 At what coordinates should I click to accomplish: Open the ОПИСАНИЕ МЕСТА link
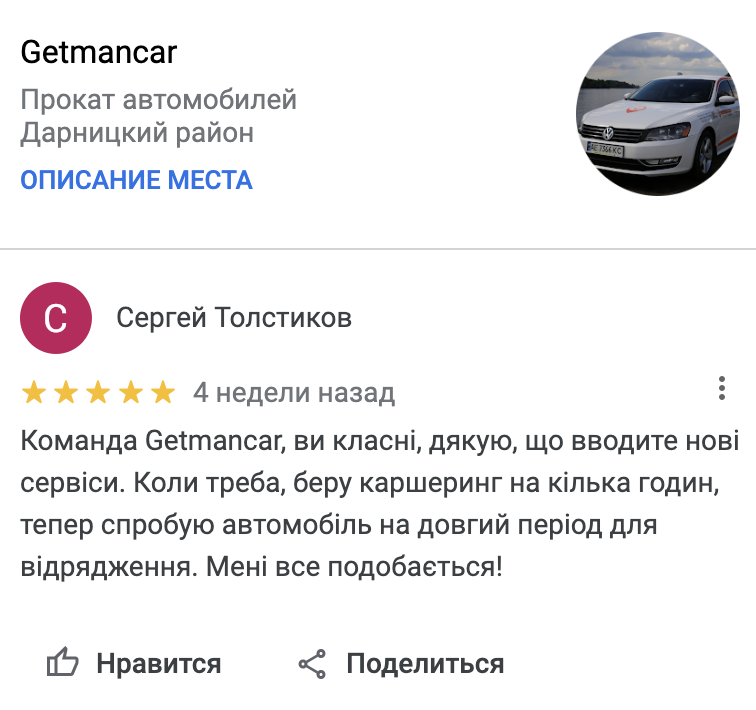pyautogui.click(x=136, y=180)
